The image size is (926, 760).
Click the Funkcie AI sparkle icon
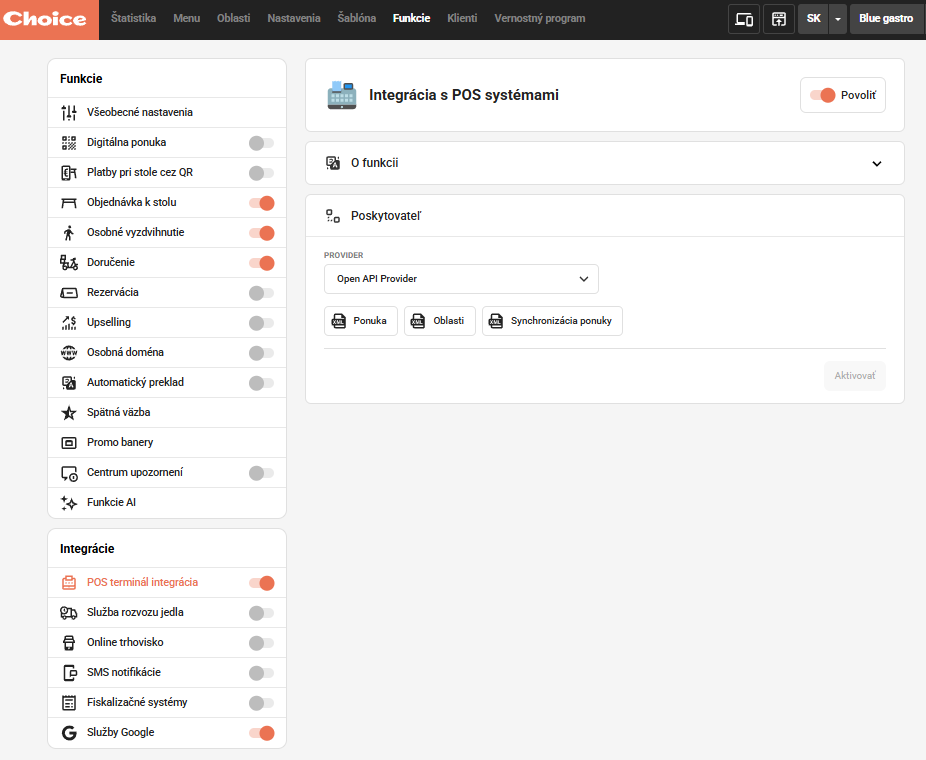point(69,503)
